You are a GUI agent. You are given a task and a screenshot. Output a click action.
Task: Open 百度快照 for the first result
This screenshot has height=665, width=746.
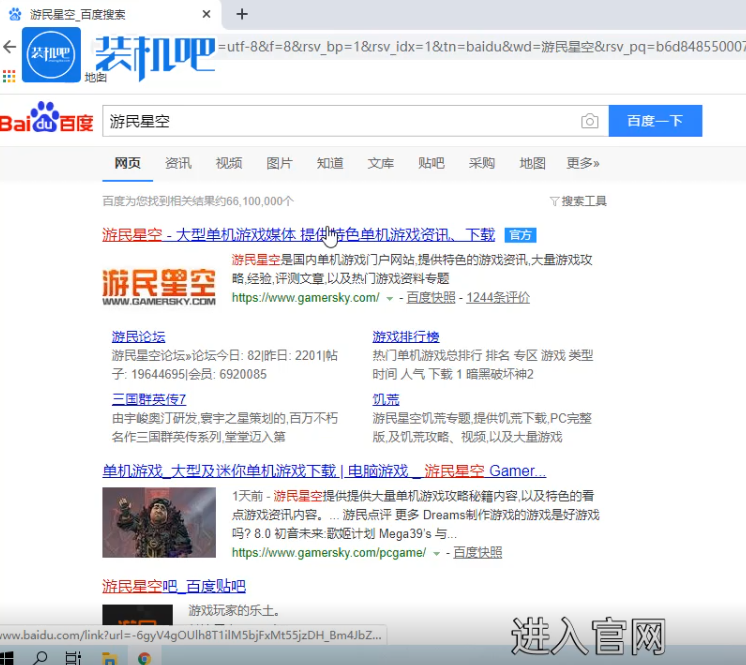431,298
